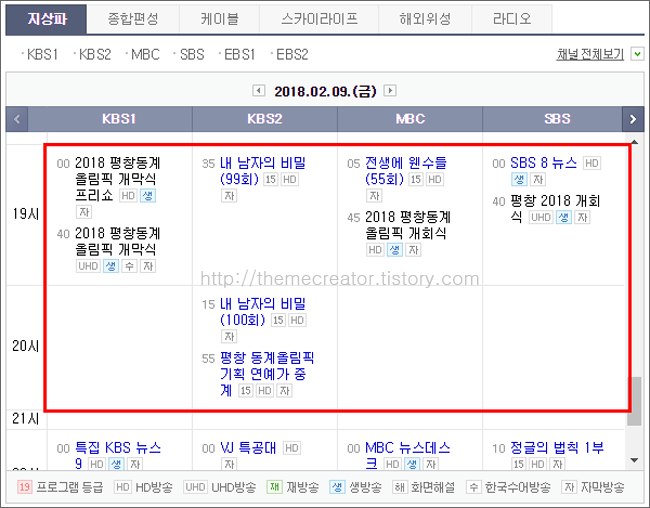650x508 pixels.
Task: Click 생 live badge beside 프리쇼
Action: (x=148, y=195)
